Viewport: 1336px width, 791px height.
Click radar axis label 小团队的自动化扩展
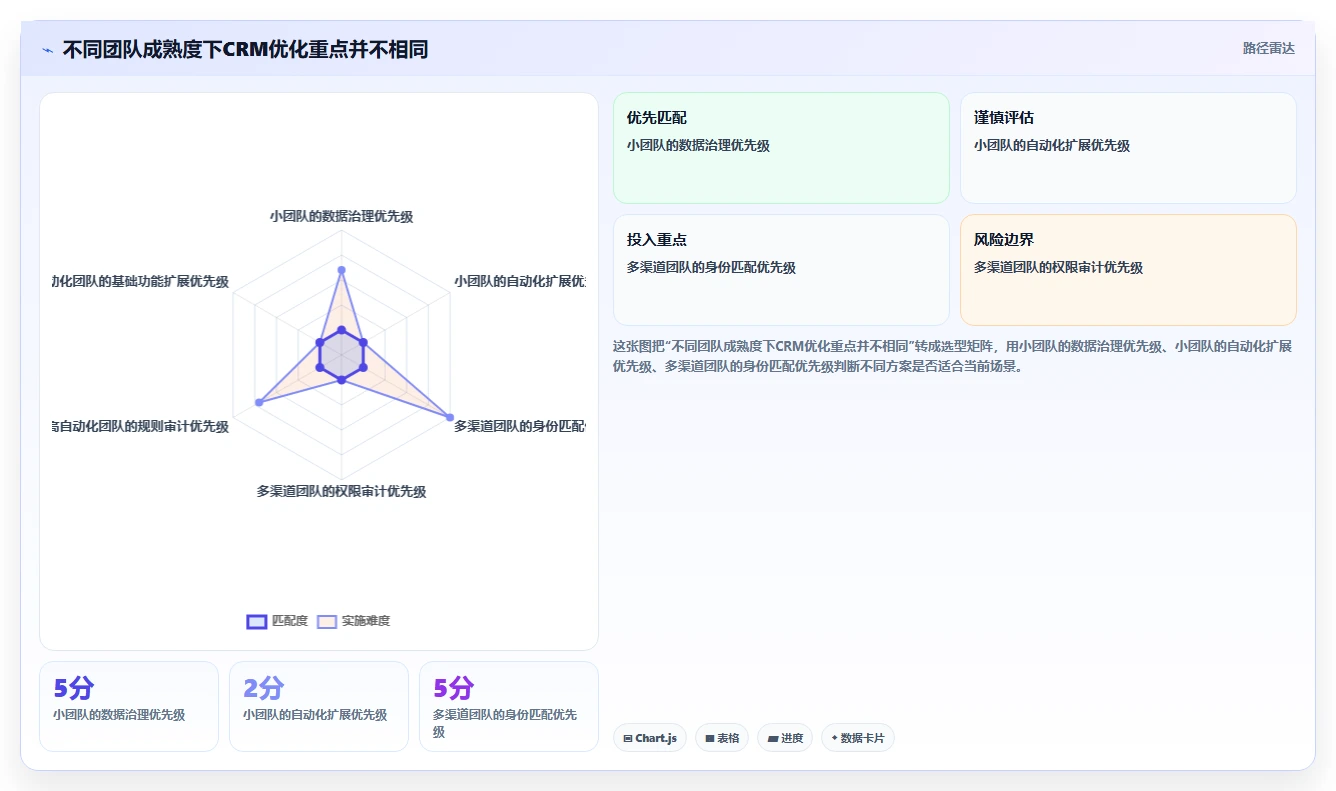[x=520, y=281]
